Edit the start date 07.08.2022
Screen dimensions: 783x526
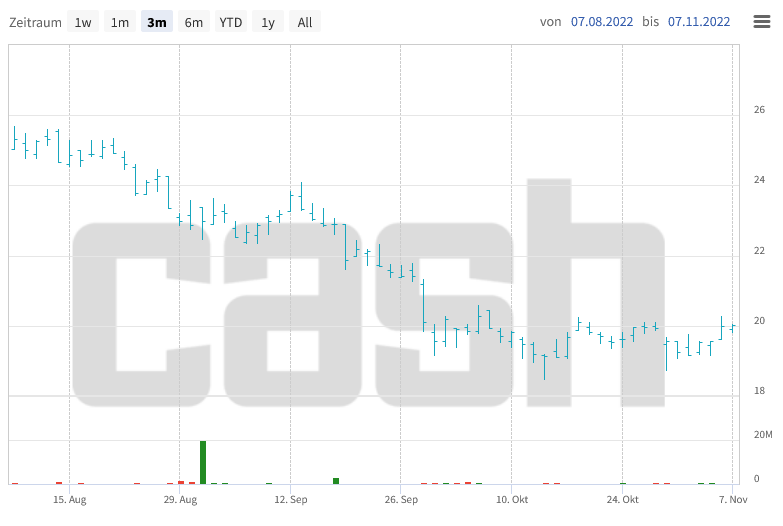(602, 22)
